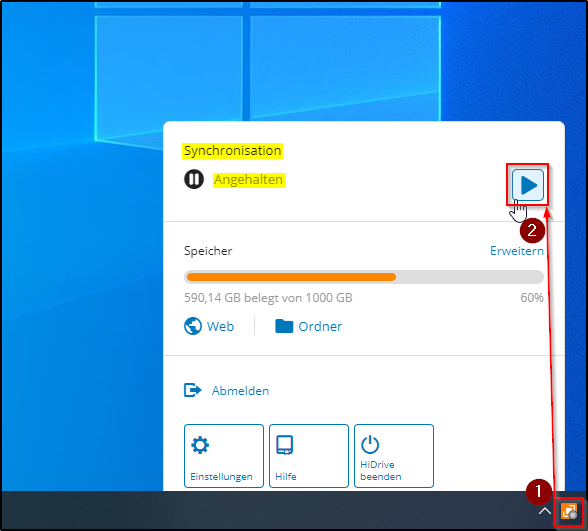The image size is (588, 531).
Task: Click the Angehalten status text
Action: click(x=249, y=180)
